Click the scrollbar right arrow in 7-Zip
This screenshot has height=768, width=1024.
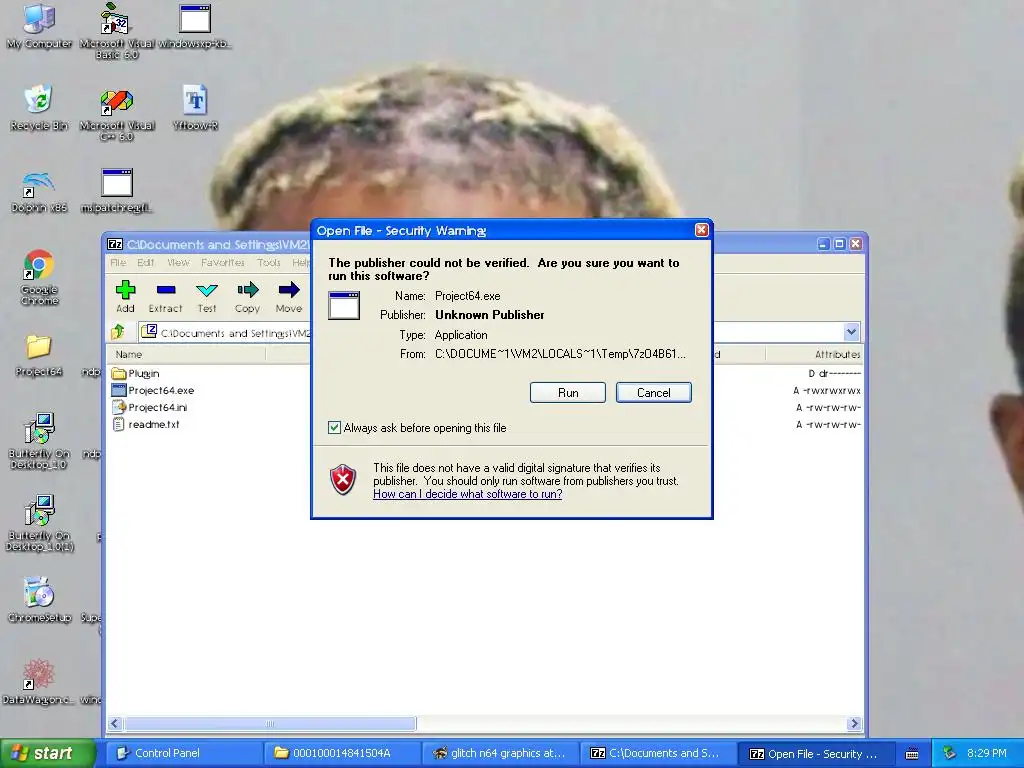point(854,724)
